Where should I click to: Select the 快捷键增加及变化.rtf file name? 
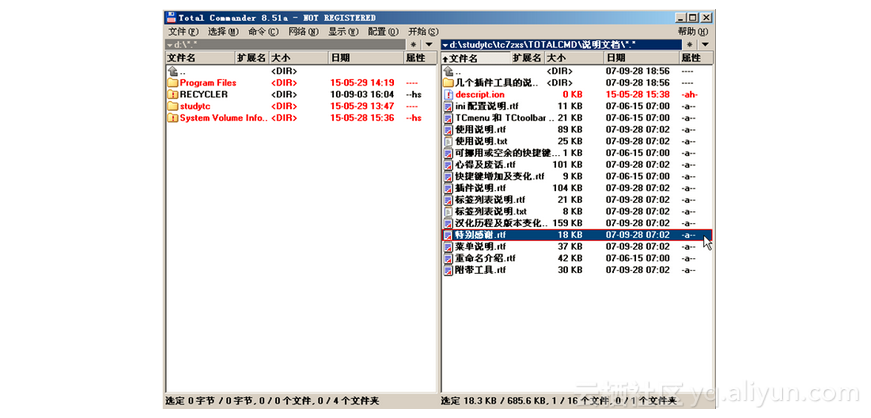(500, 176)
